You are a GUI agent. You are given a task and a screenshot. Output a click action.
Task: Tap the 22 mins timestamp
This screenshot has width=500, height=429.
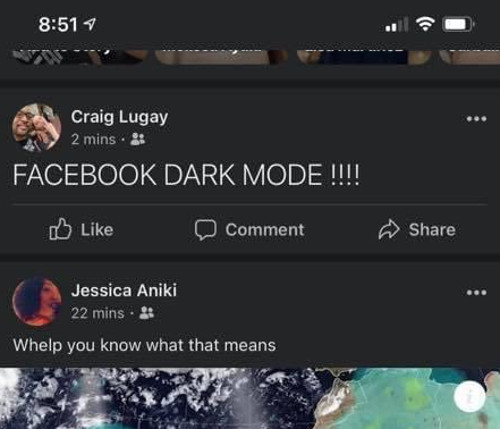click(97, 313)
